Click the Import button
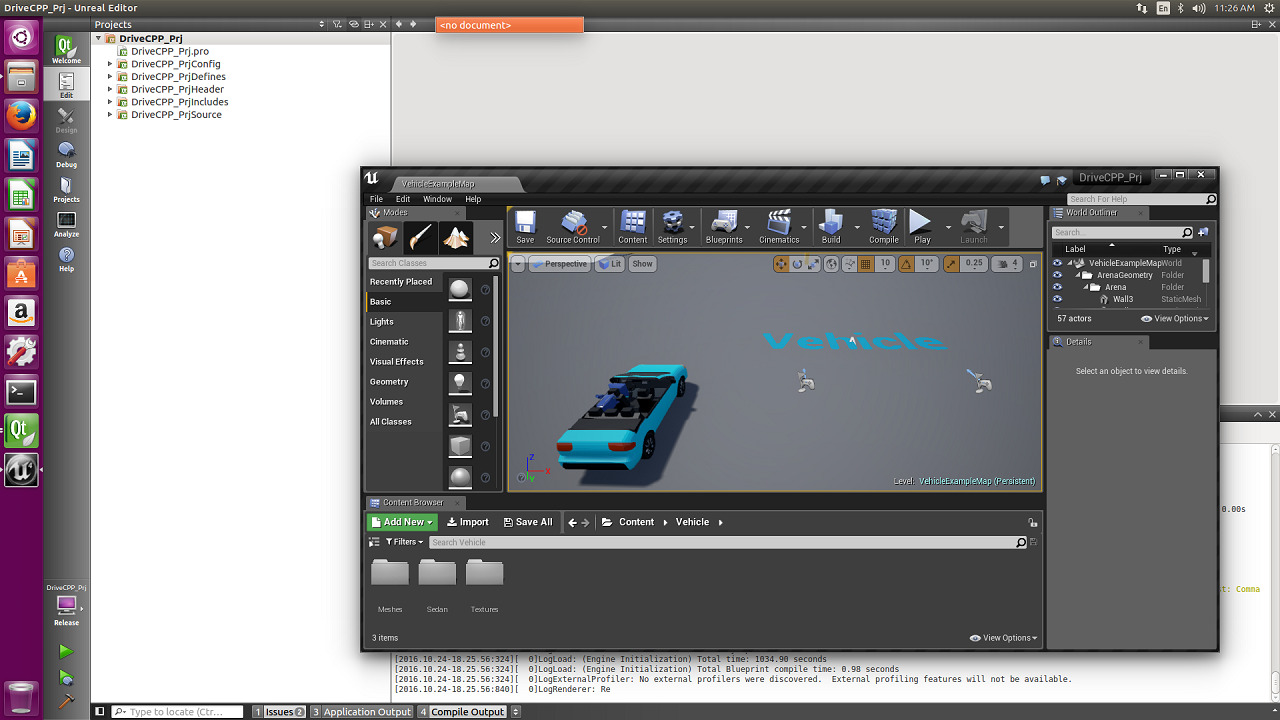1280x720 pixels. pos(468,522)
